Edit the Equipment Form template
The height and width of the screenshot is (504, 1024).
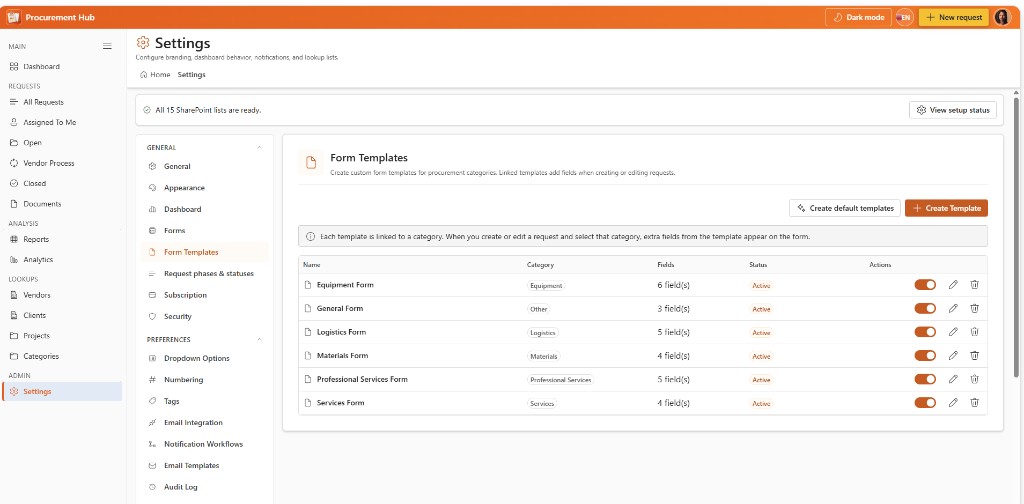[x=953, y=285]
